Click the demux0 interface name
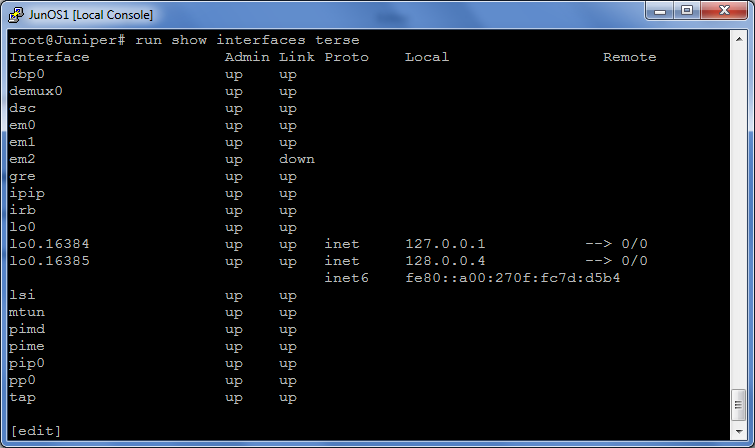Screen dimensions: 755x448 click(x=36, y=91)
